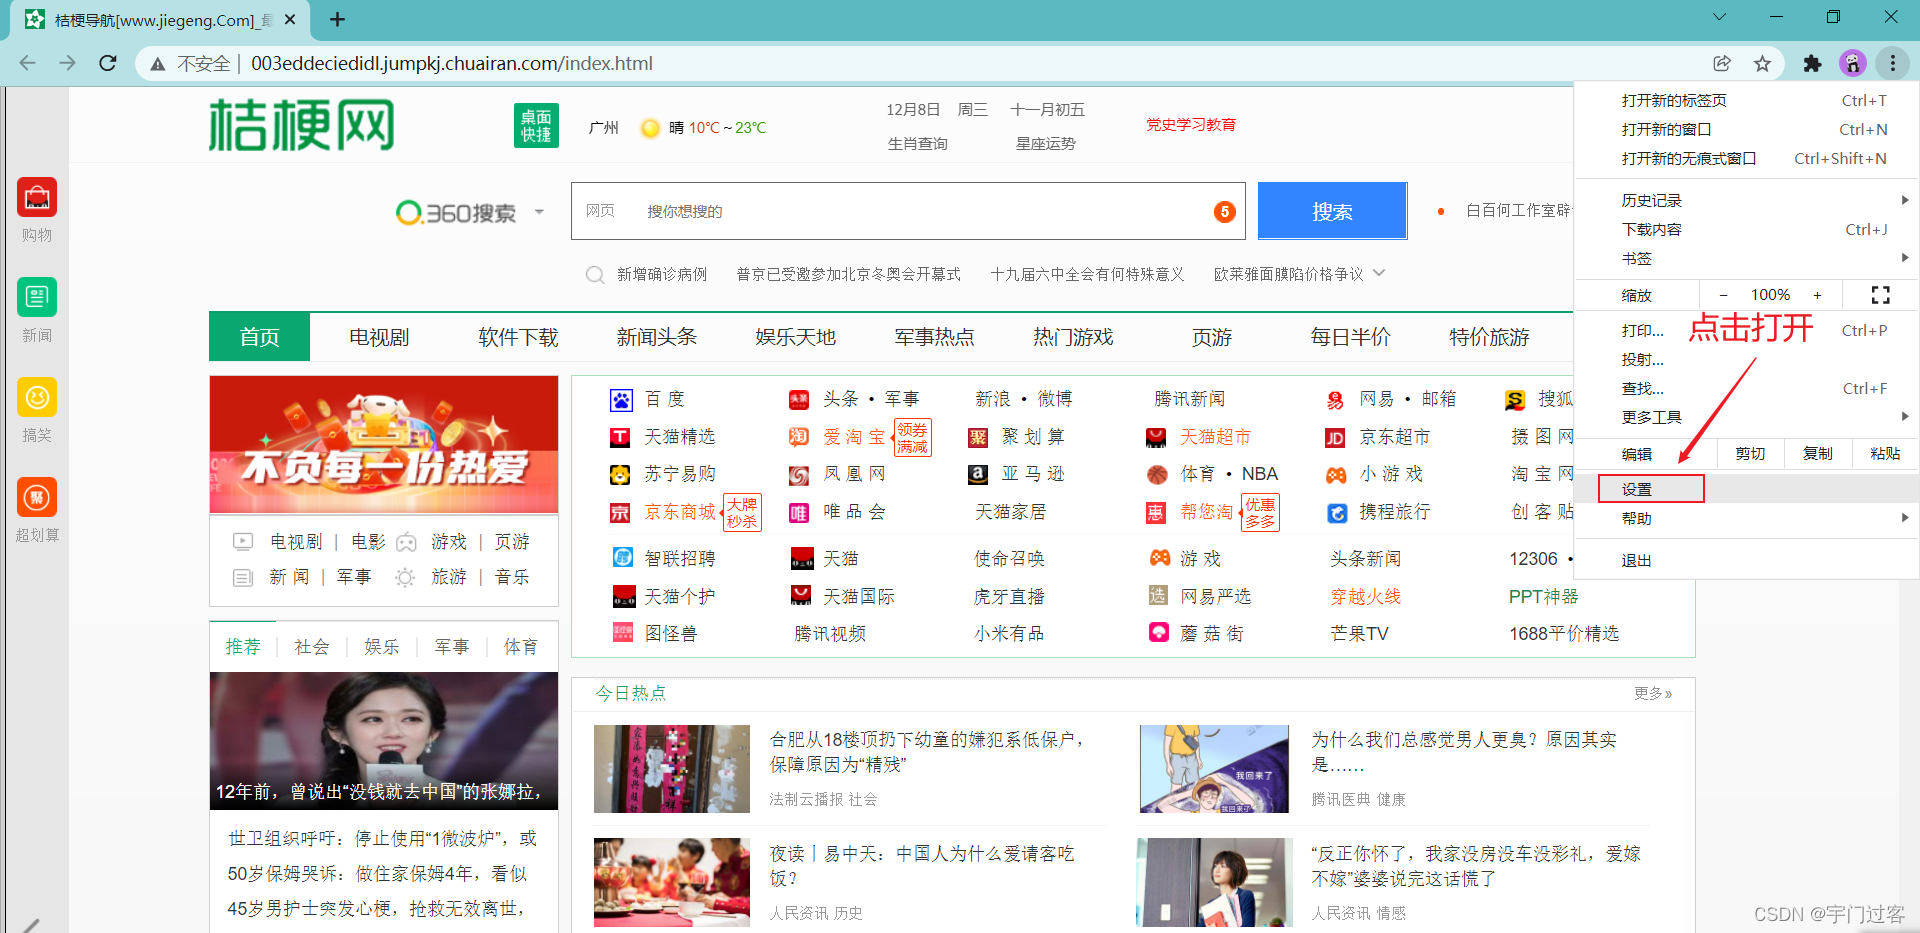Click the browser back arrow
The width and height of the screenshot is (1920, 933).
(x=27, y=63)
